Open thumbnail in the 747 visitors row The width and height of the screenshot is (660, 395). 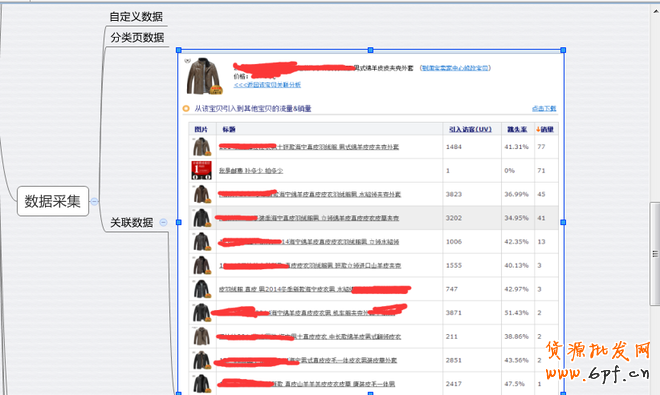point(202,289)
